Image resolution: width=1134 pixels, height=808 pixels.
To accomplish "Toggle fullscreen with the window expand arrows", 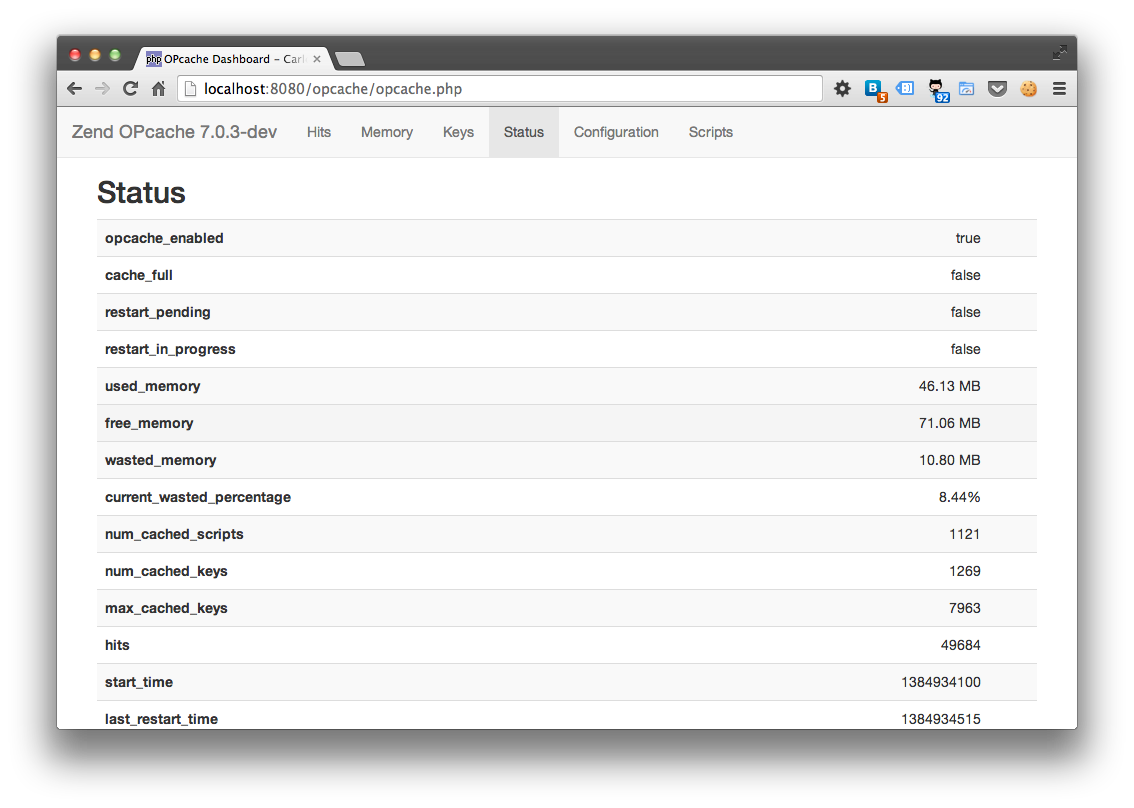I will [x=1060, y=52].
